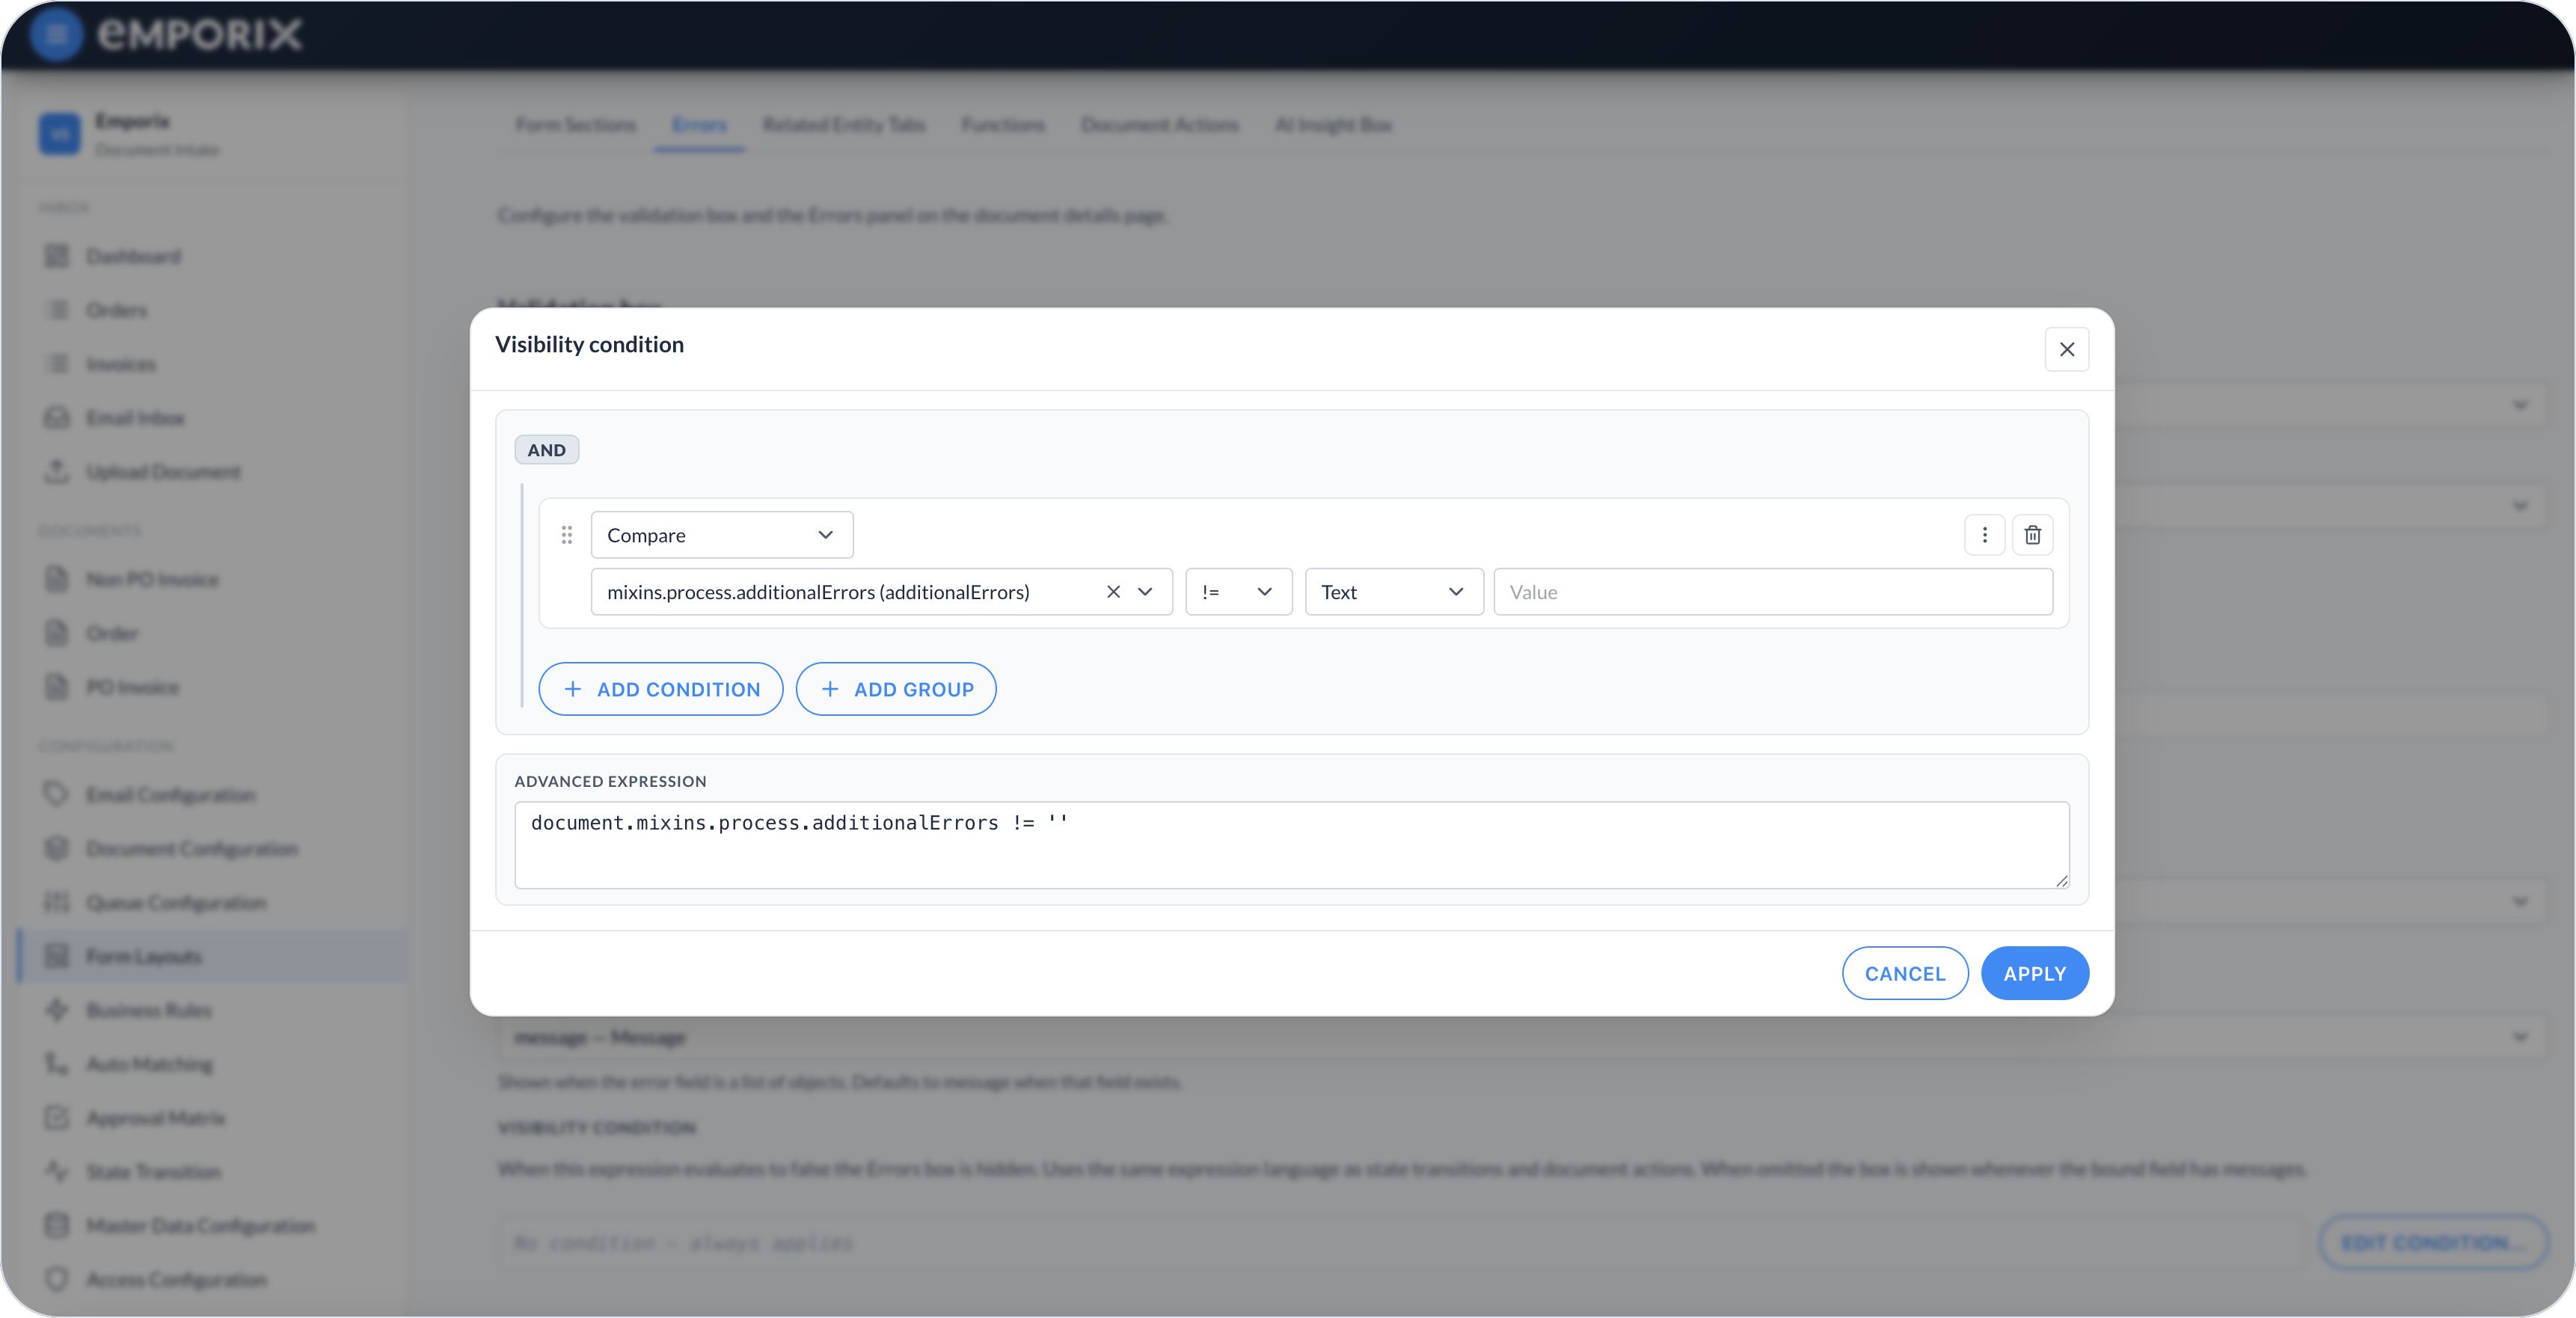Grab the condition row drag handle
The image size is (2576, 1318).
click(x=567, y=535)
